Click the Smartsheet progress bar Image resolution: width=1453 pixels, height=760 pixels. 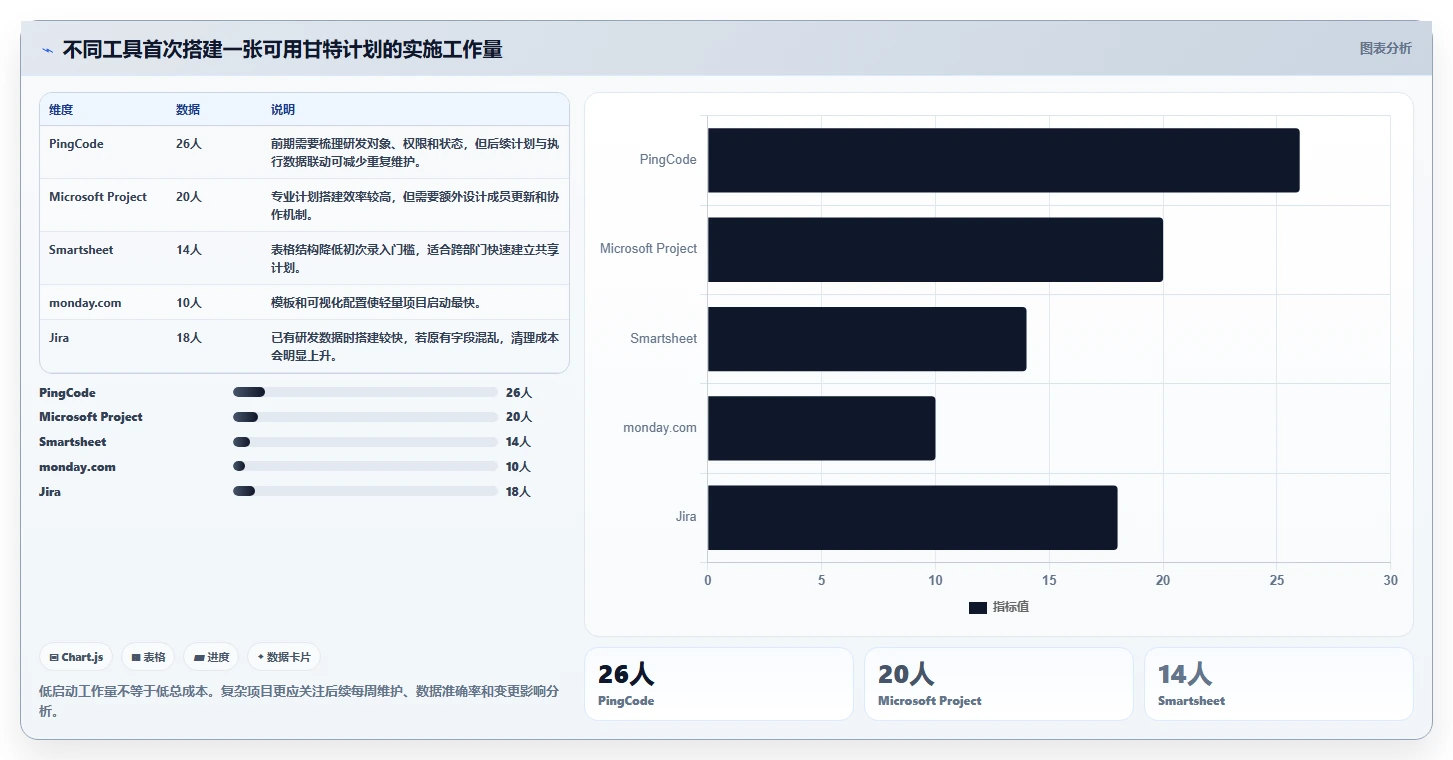point(365,442)
